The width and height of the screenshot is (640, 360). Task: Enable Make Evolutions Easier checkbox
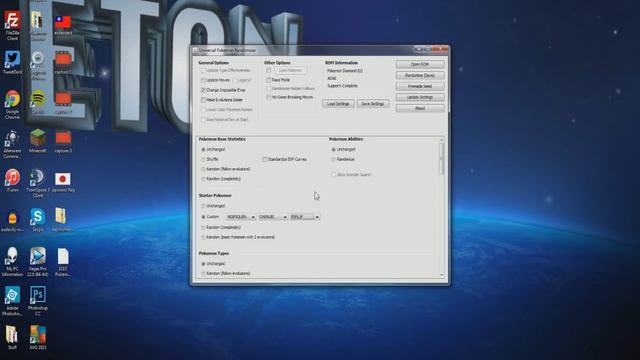point(203,100)
